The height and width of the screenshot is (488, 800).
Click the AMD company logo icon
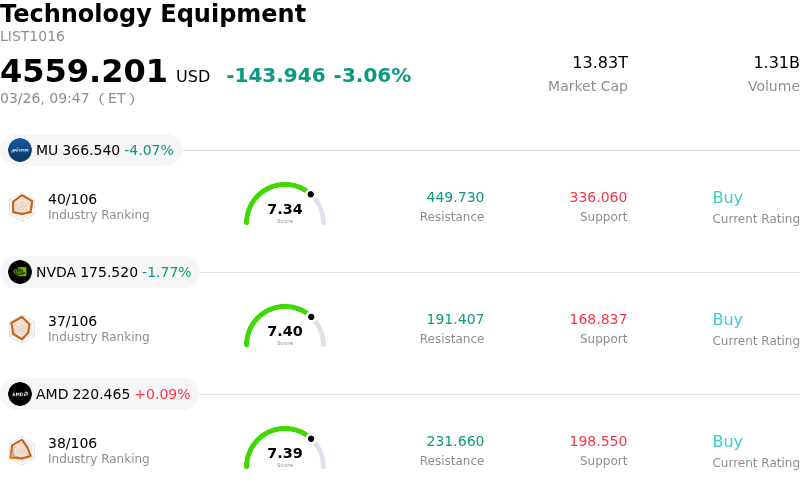(x=20, y=394)
